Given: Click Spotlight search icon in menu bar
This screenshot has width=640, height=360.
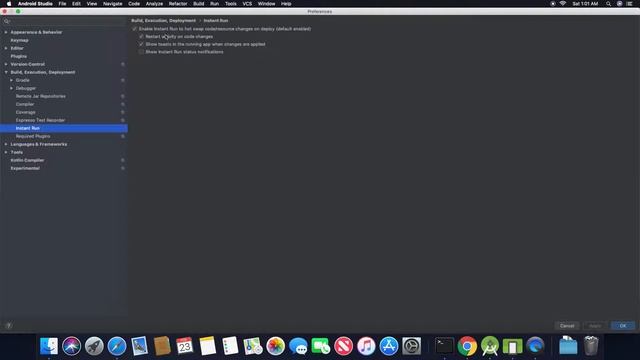Looking at the screenshot, I should 608,4.
